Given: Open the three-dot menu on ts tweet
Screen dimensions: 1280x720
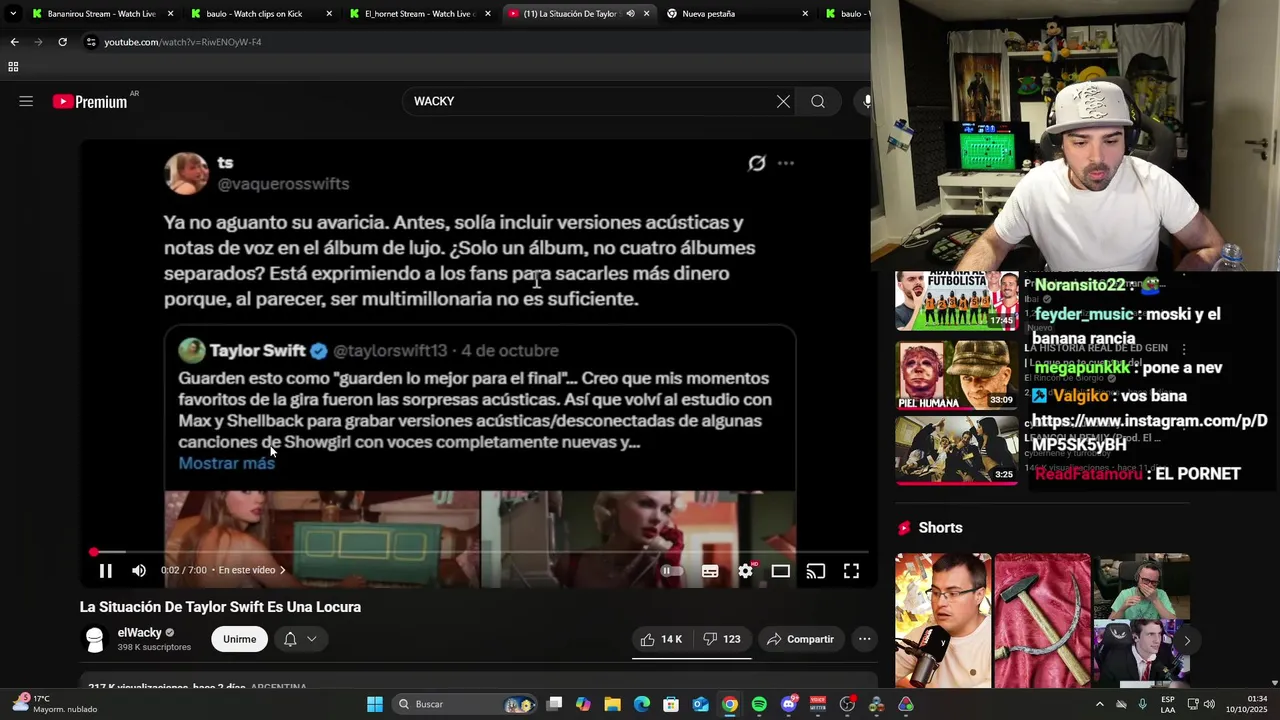Looking at the screenshot, I should (786, 163).
